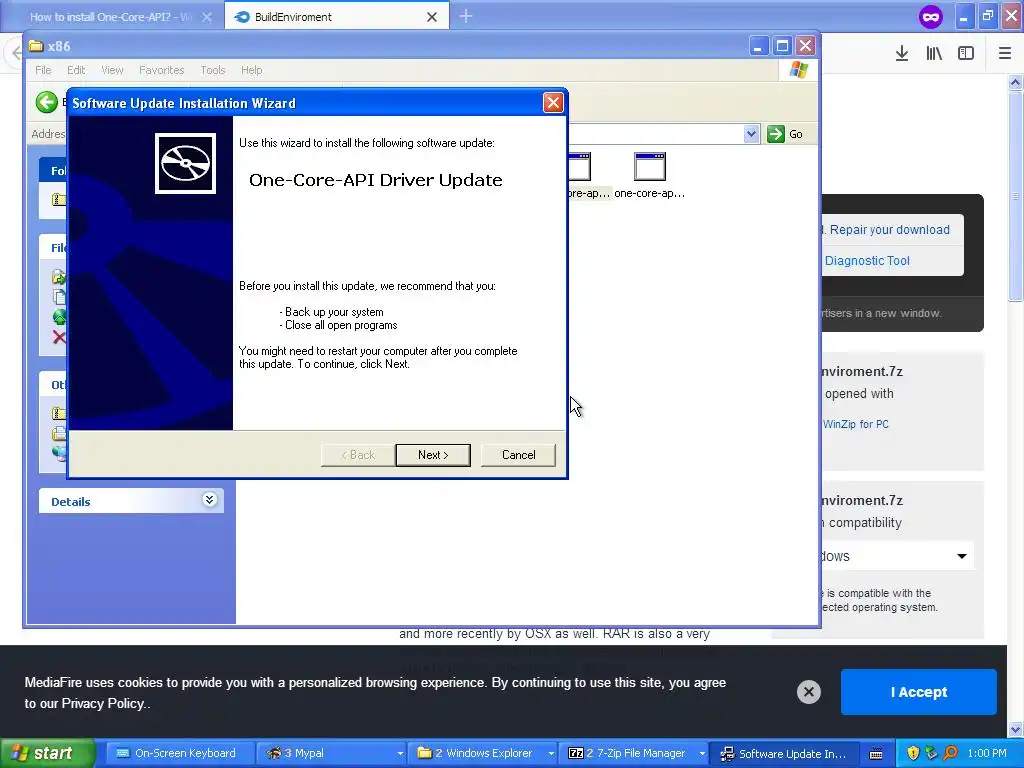Open the Windows start menu
1024x768 pixels.
click(47, 753)
